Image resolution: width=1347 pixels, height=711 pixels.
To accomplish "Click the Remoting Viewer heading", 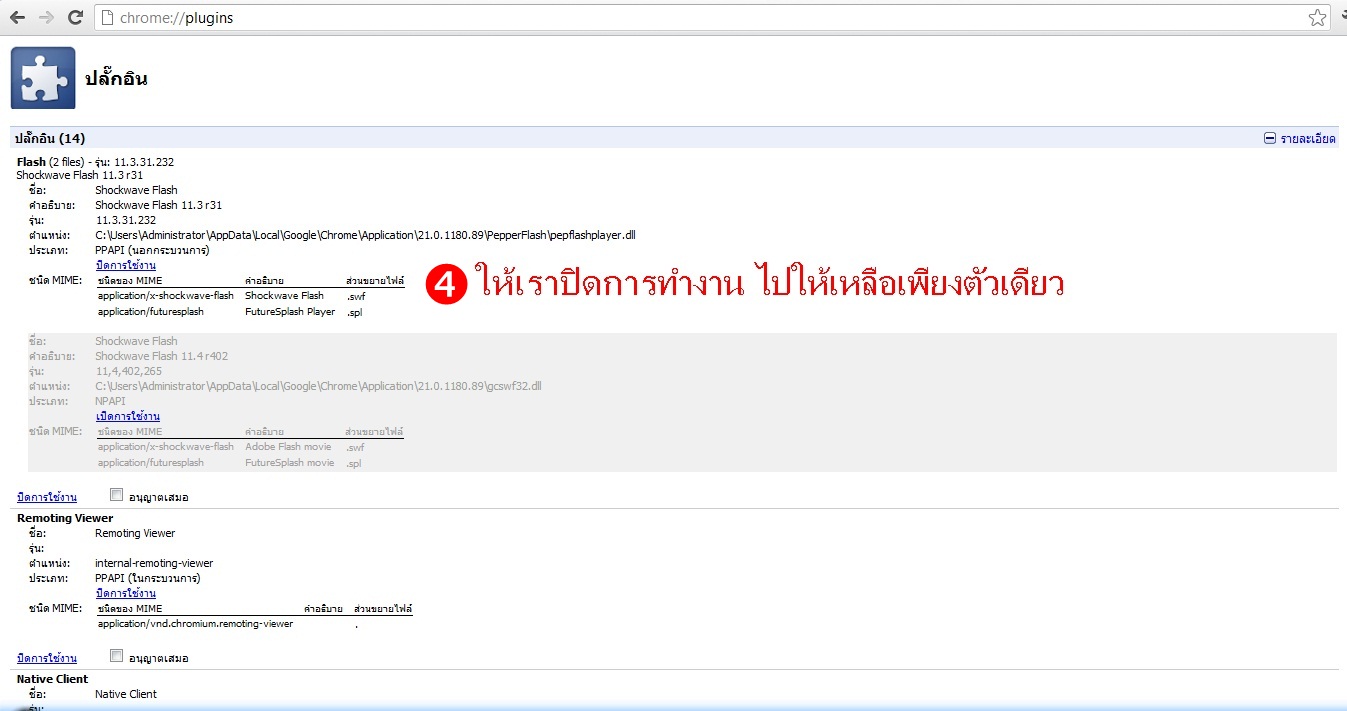I will coord(65,518).
